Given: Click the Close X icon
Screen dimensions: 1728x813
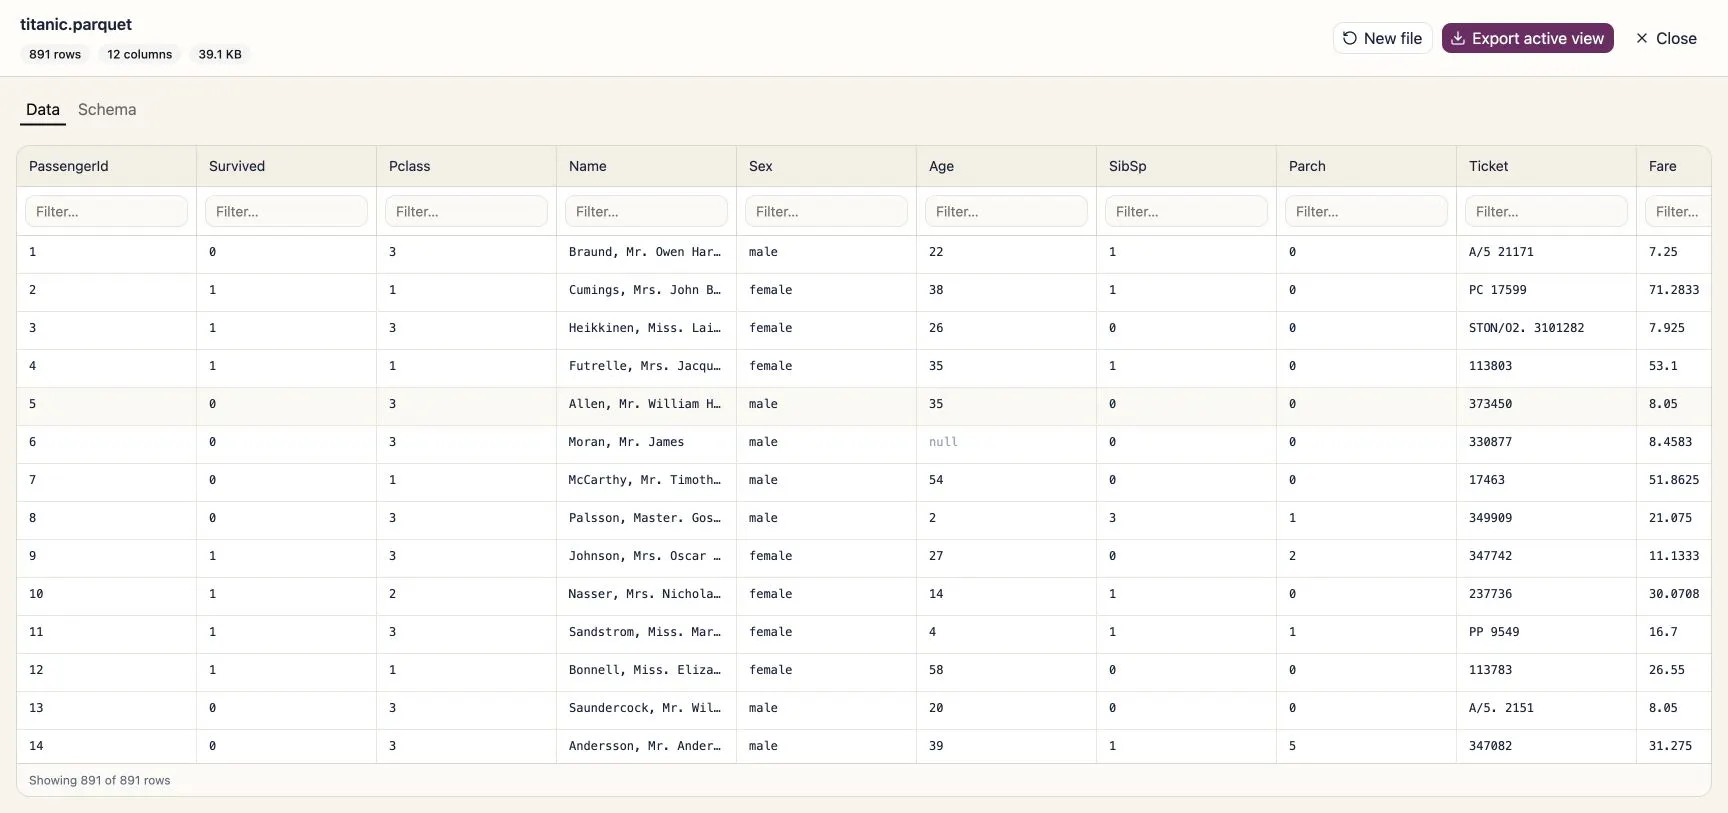Looking at the screenshot, I should (x=1641, y=38).
